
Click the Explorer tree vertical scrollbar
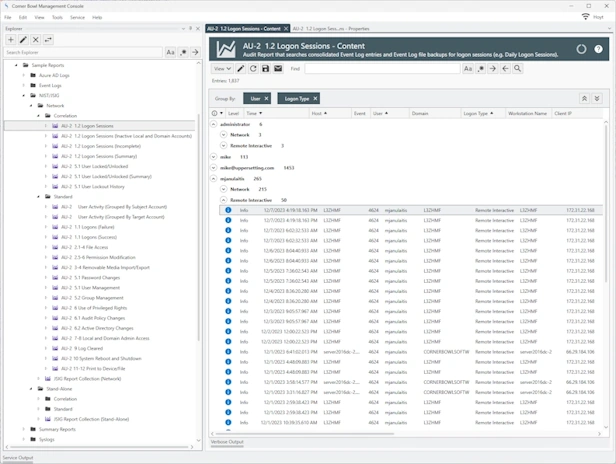pos(198,228)
